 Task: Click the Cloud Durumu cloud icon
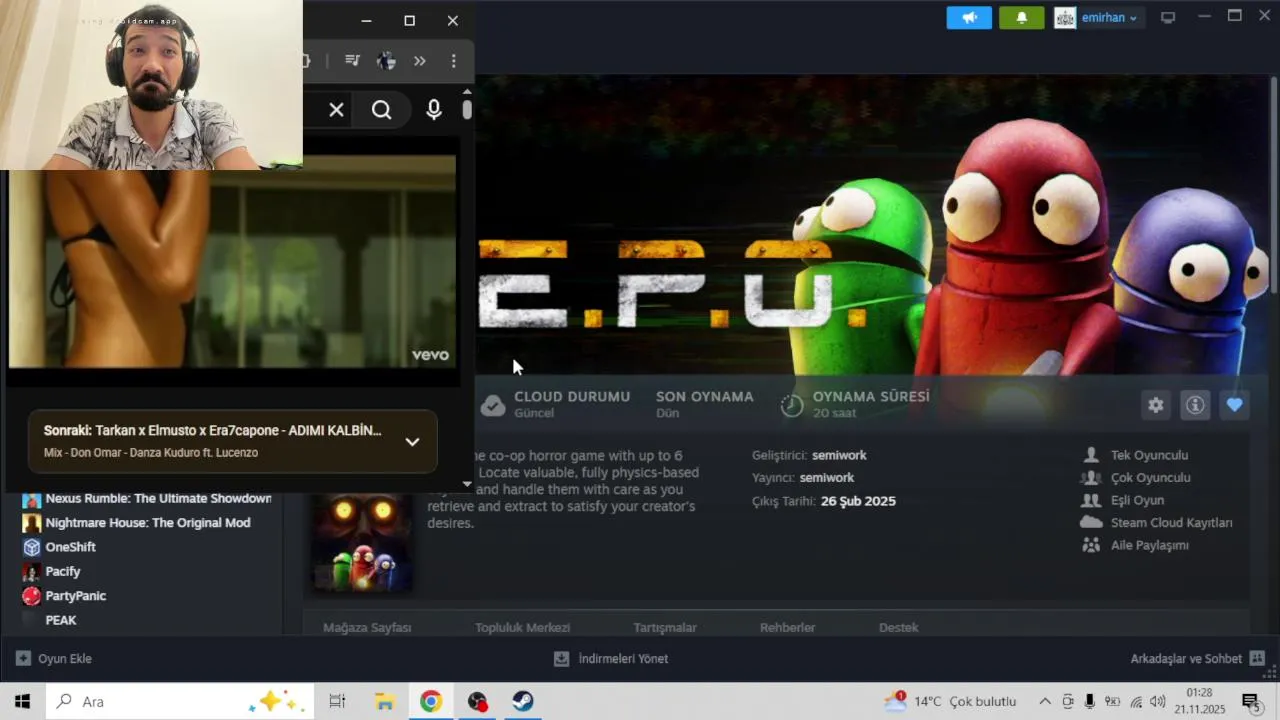click(x=493, y=405)
